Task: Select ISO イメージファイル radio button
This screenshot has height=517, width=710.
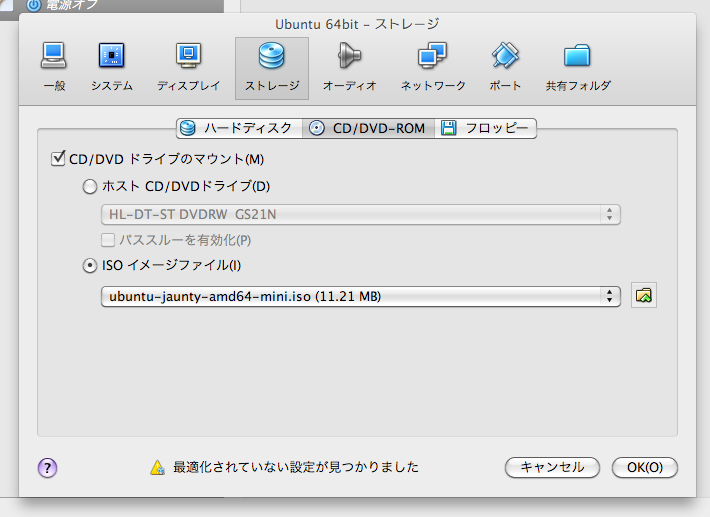Action: coord(90,266)
